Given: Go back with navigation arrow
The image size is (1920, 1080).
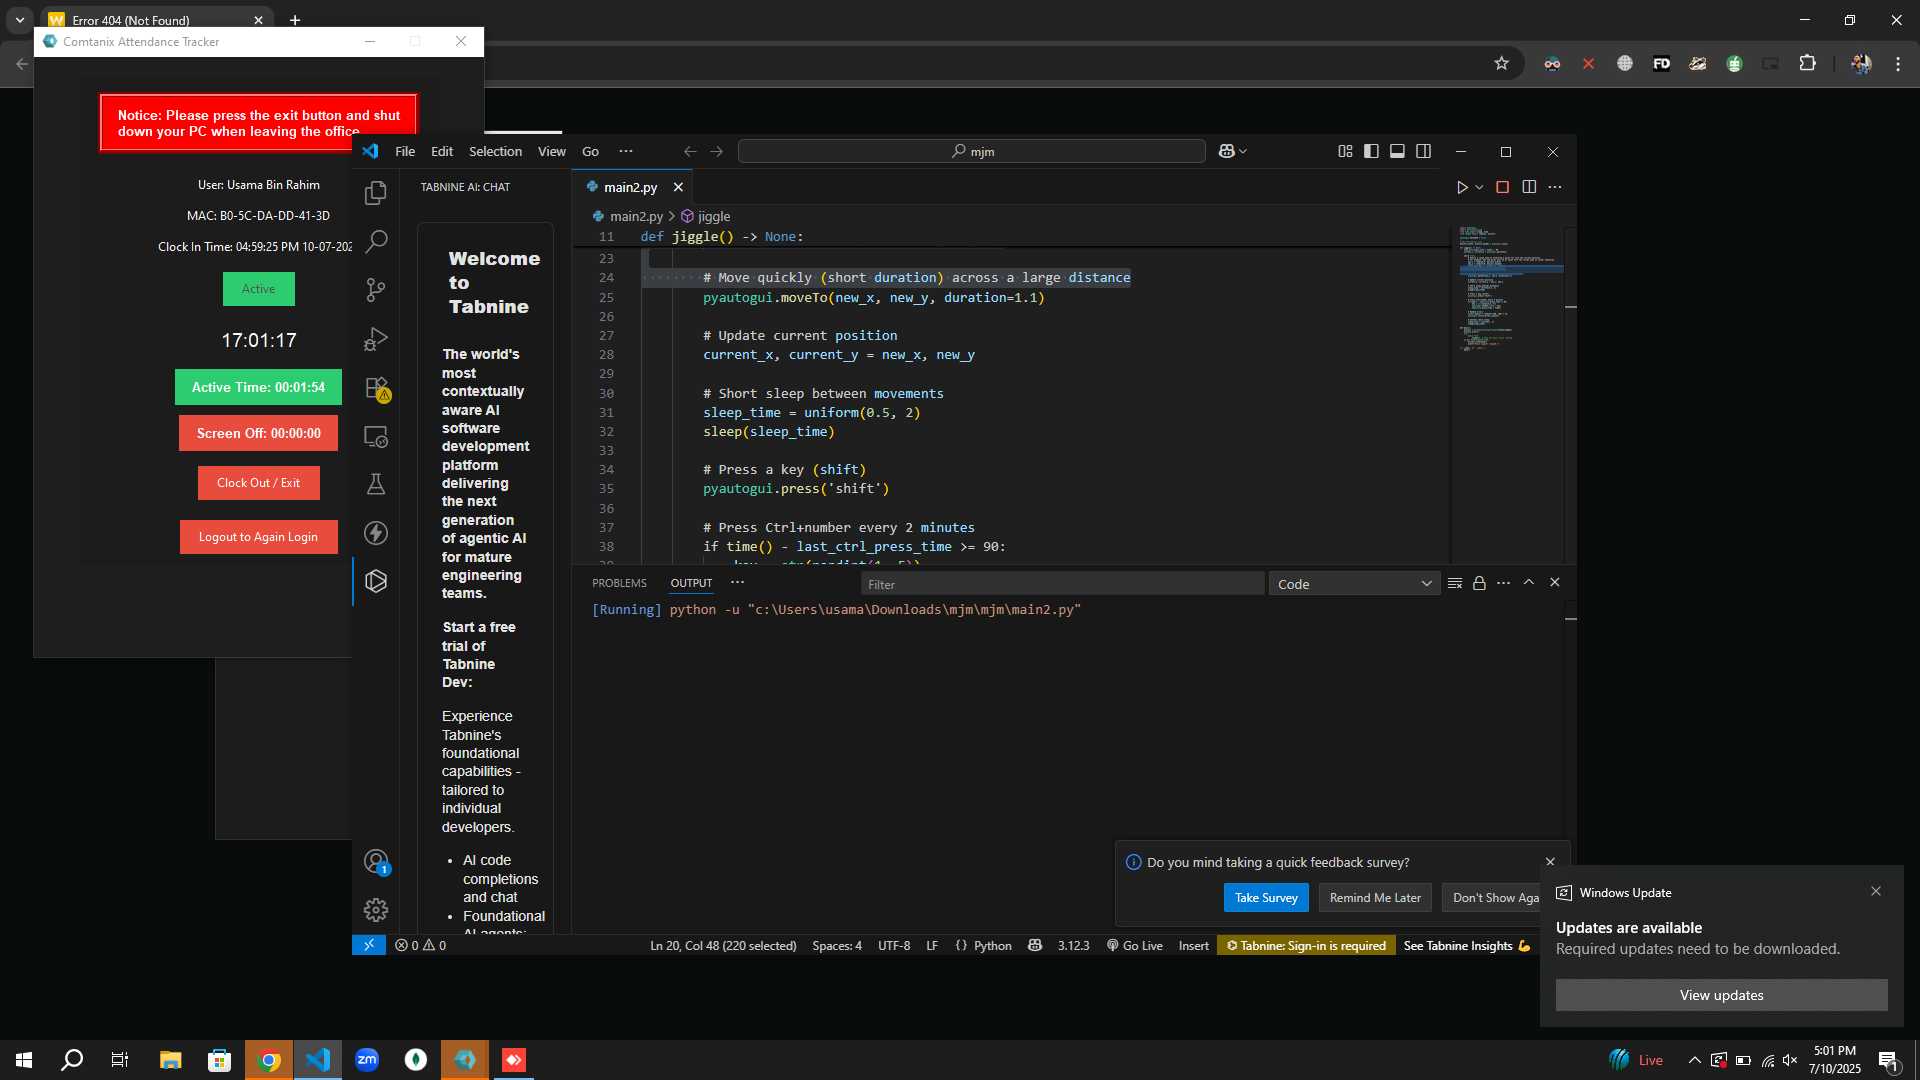Looking at the screenshot, I should click(x=690, y=151).
